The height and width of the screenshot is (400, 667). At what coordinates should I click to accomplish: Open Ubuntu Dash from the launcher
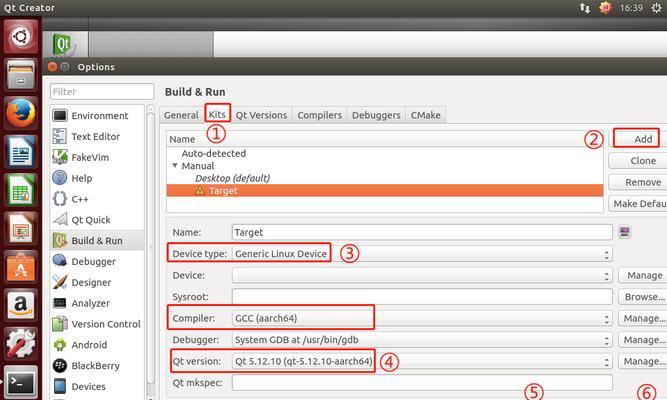pos(20,37)
